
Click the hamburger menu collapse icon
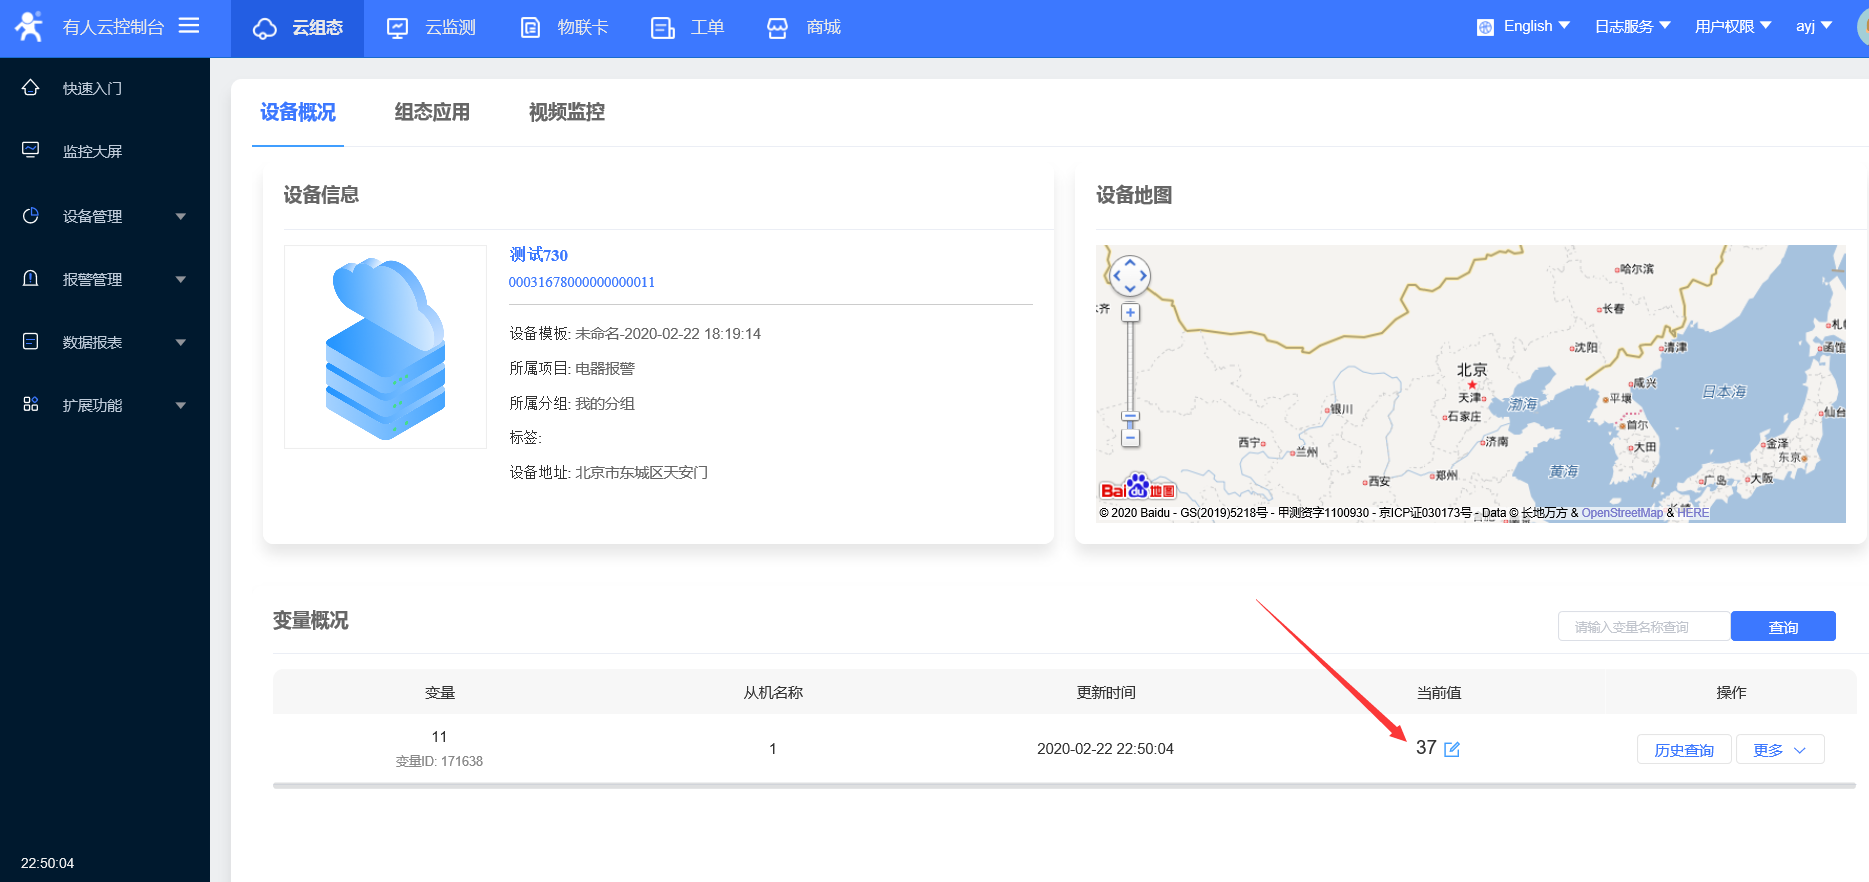[x=189, y=26]
